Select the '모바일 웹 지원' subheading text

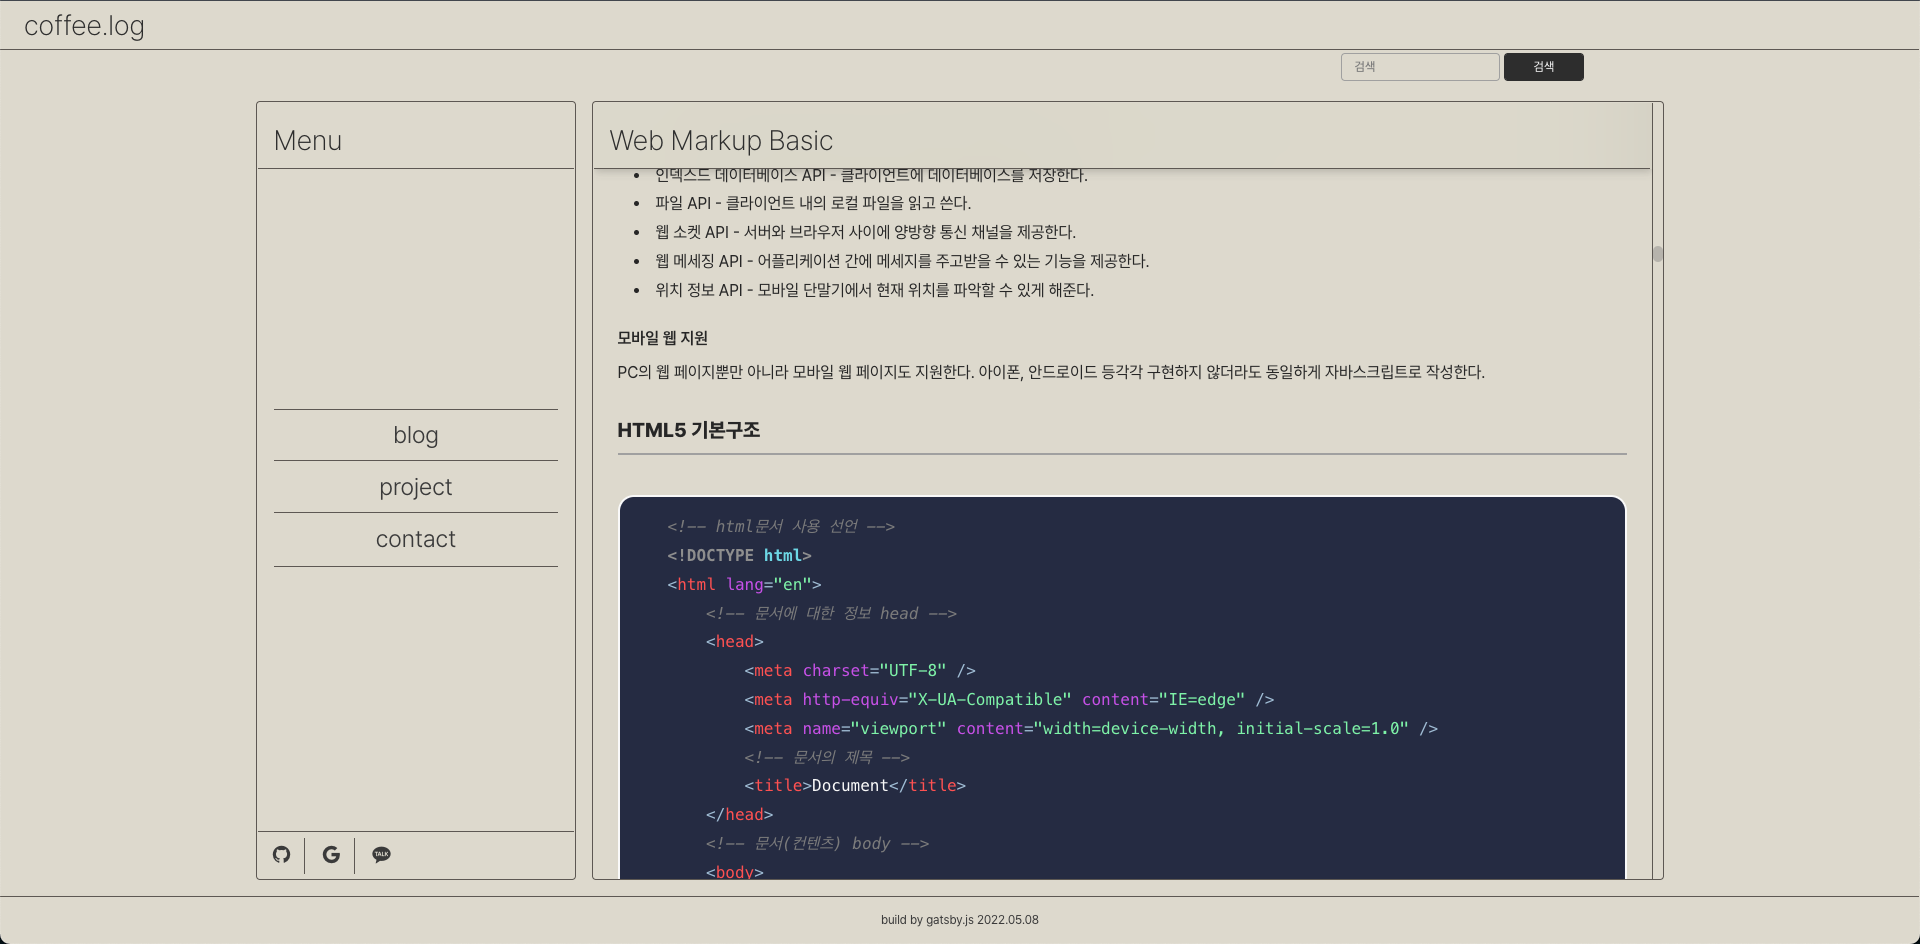pos(662,338)
